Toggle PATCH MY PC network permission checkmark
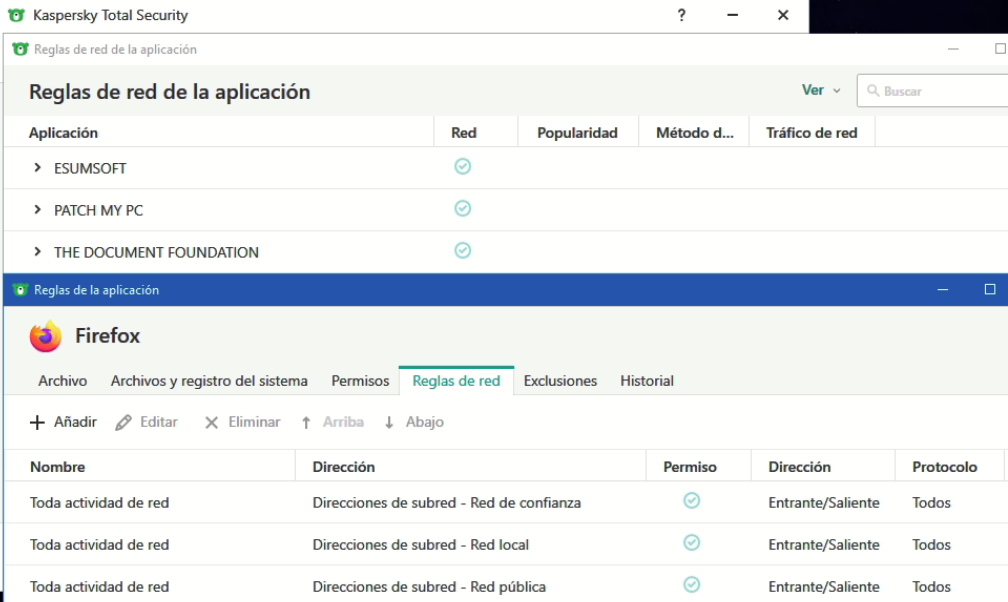The height and width of the screenshot is (602, 1008). point(463,208)
